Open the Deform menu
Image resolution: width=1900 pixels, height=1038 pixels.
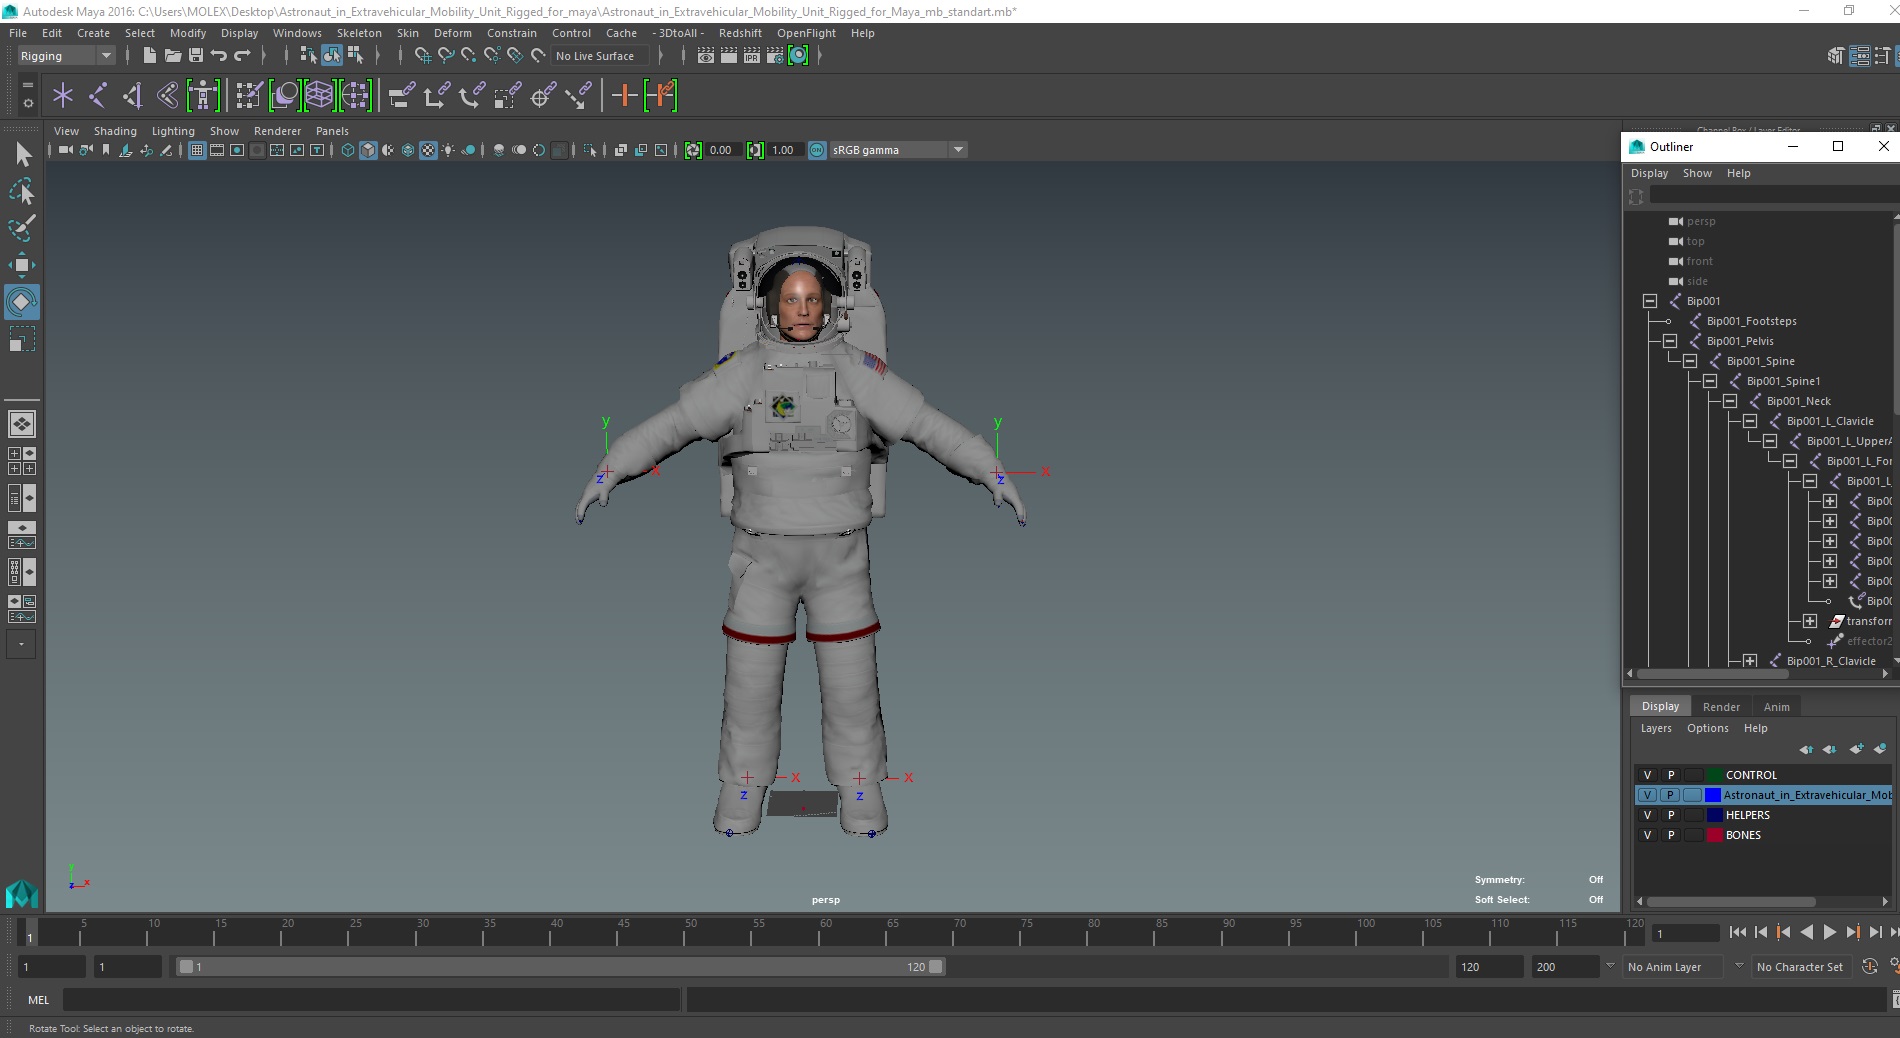452,33
